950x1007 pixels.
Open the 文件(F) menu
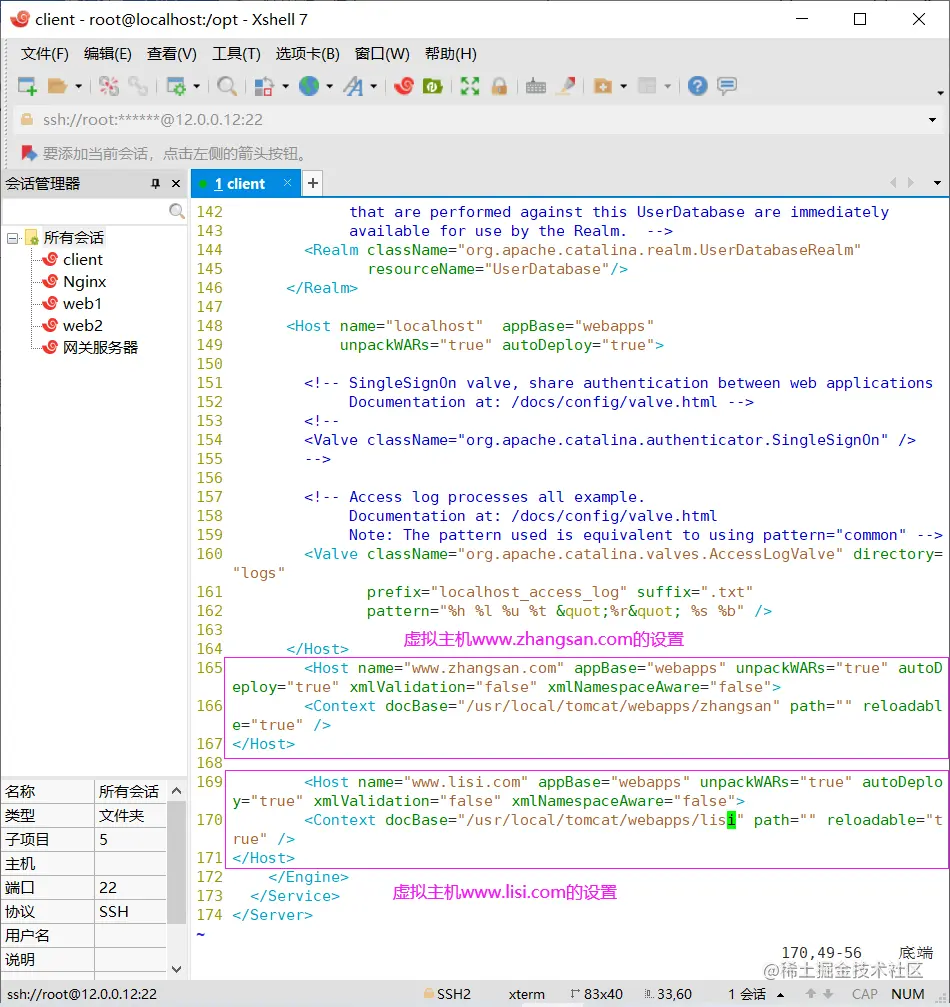pyautogui.click(x=45, y=54)
